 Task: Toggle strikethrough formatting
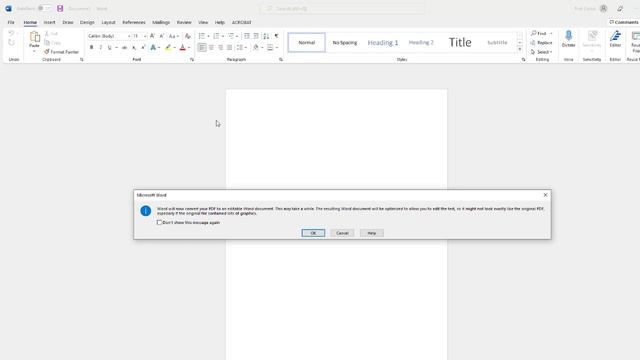(124, 48)
